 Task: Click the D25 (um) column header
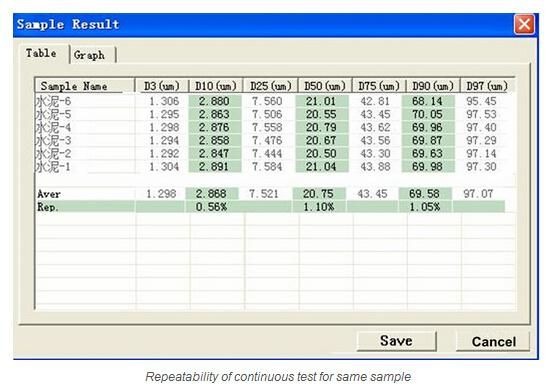tap(271, 86)
